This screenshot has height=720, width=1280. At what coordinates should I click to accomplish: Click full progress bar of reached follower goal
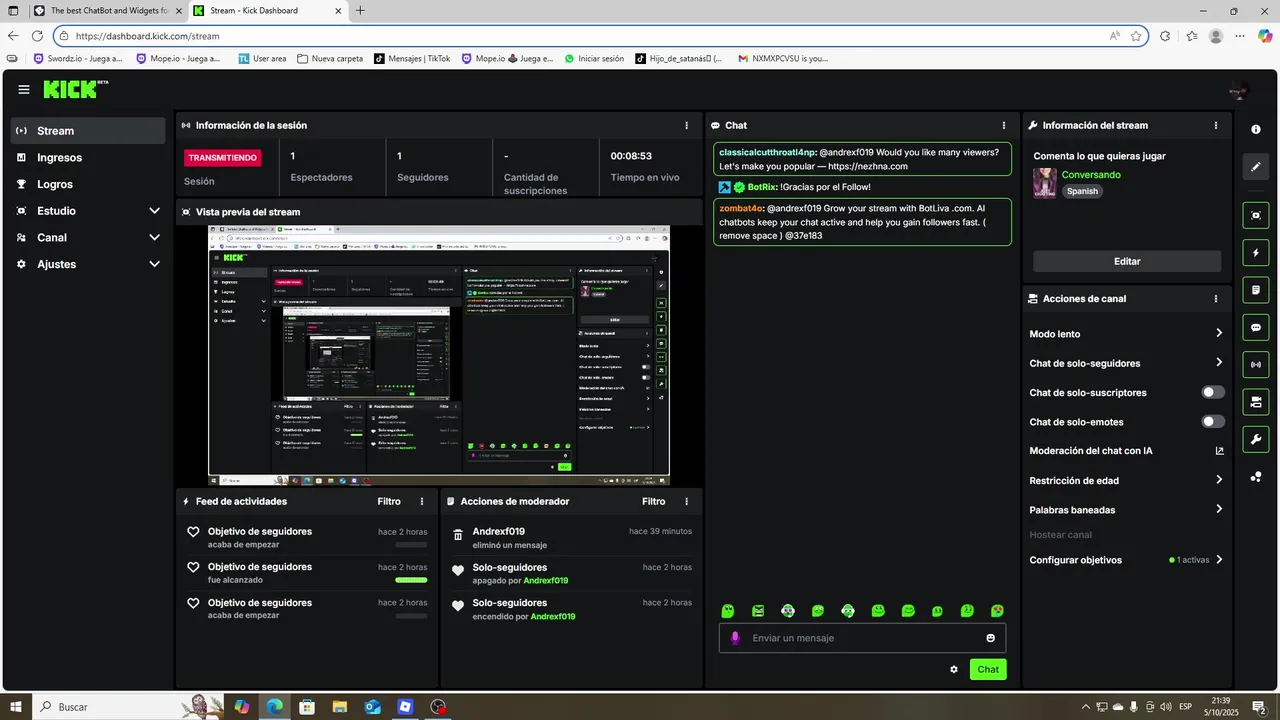[411, 580]
